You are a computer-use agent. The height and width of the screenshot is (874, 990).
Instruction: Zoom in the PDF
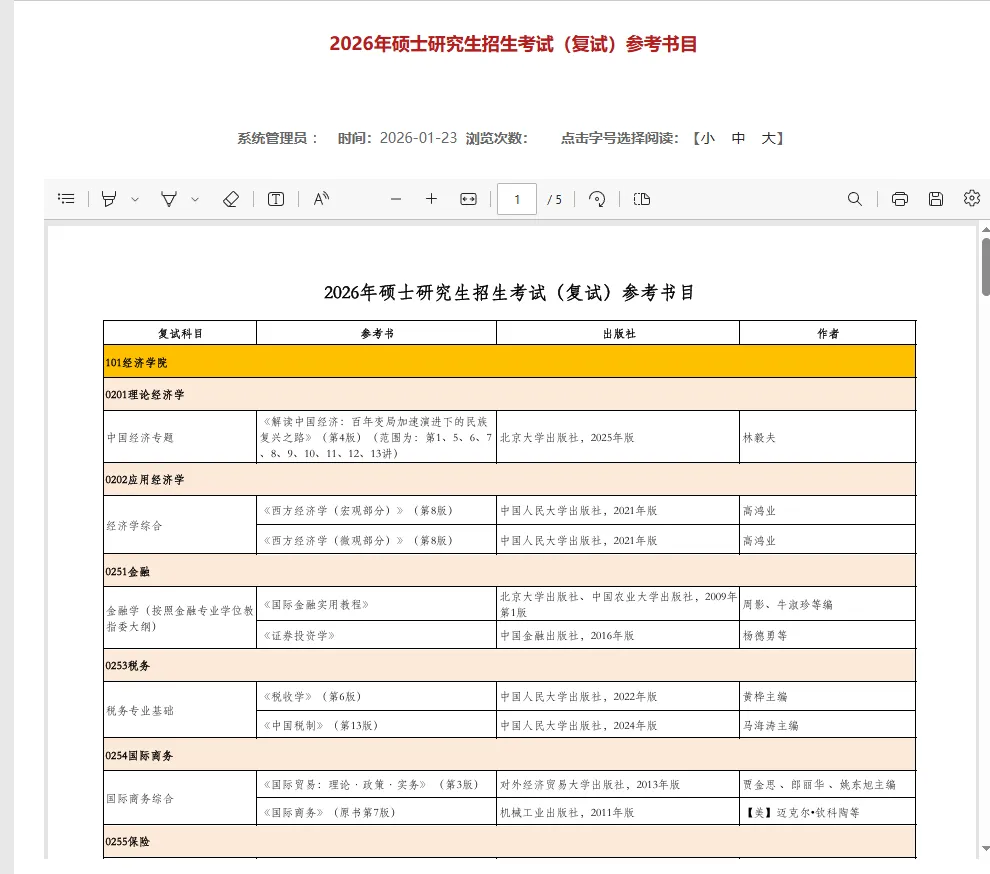point(431,199)
